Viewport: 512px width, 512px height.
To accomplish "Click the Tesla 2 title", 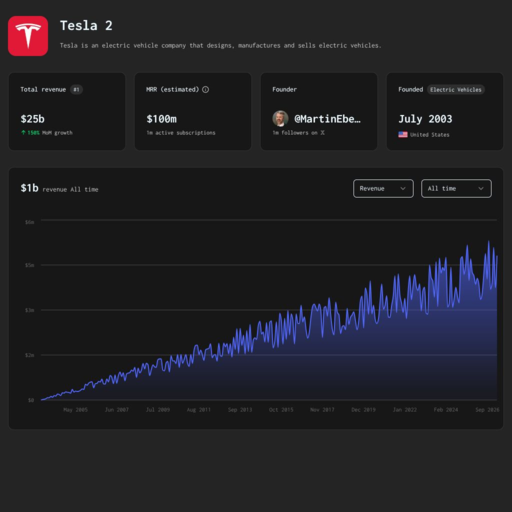I will (86, 26).
